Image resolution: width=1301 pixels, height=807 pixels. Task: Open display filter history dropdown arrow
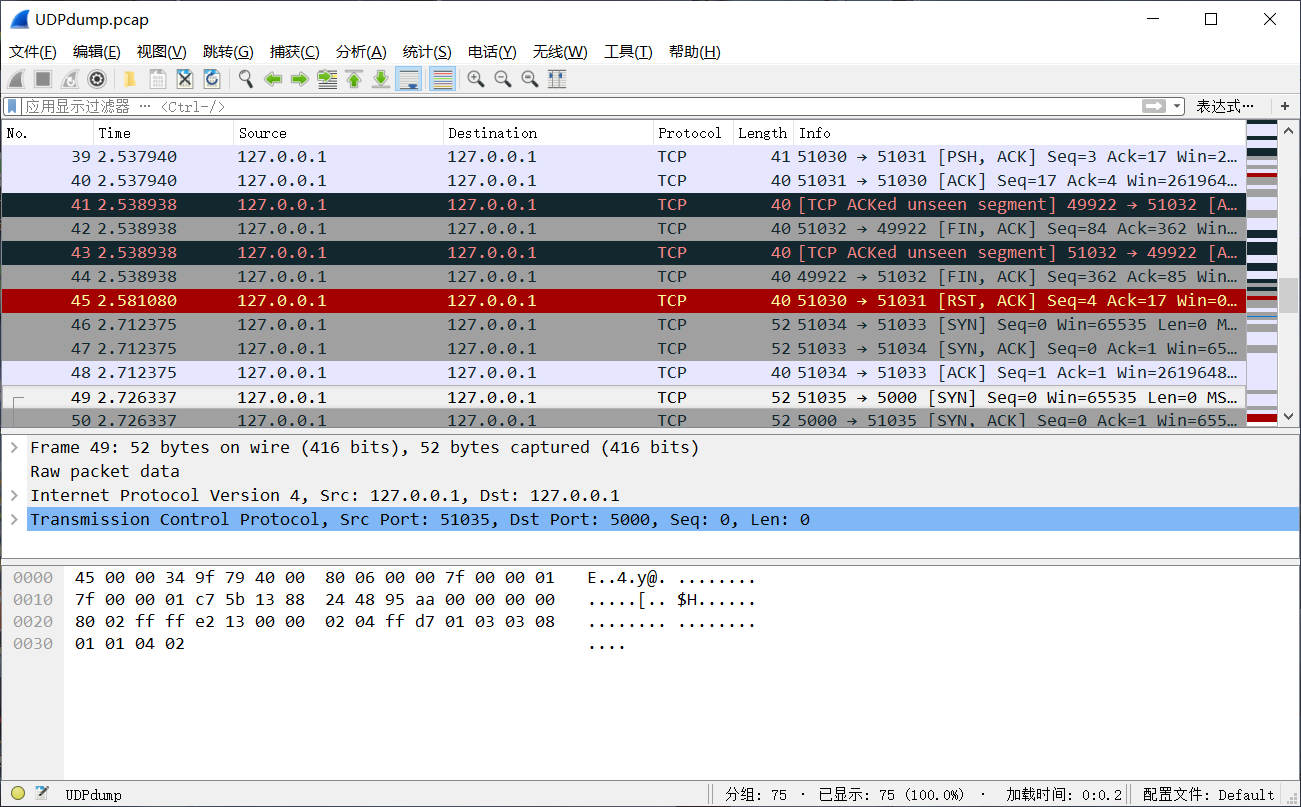[1177, 106]
